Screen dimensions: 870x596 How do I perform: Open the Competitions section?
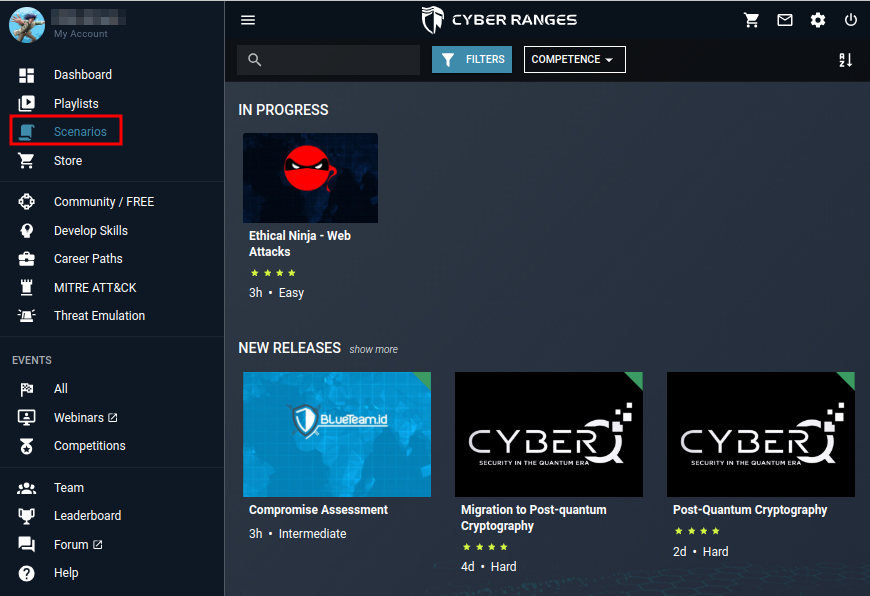point(89,446)
